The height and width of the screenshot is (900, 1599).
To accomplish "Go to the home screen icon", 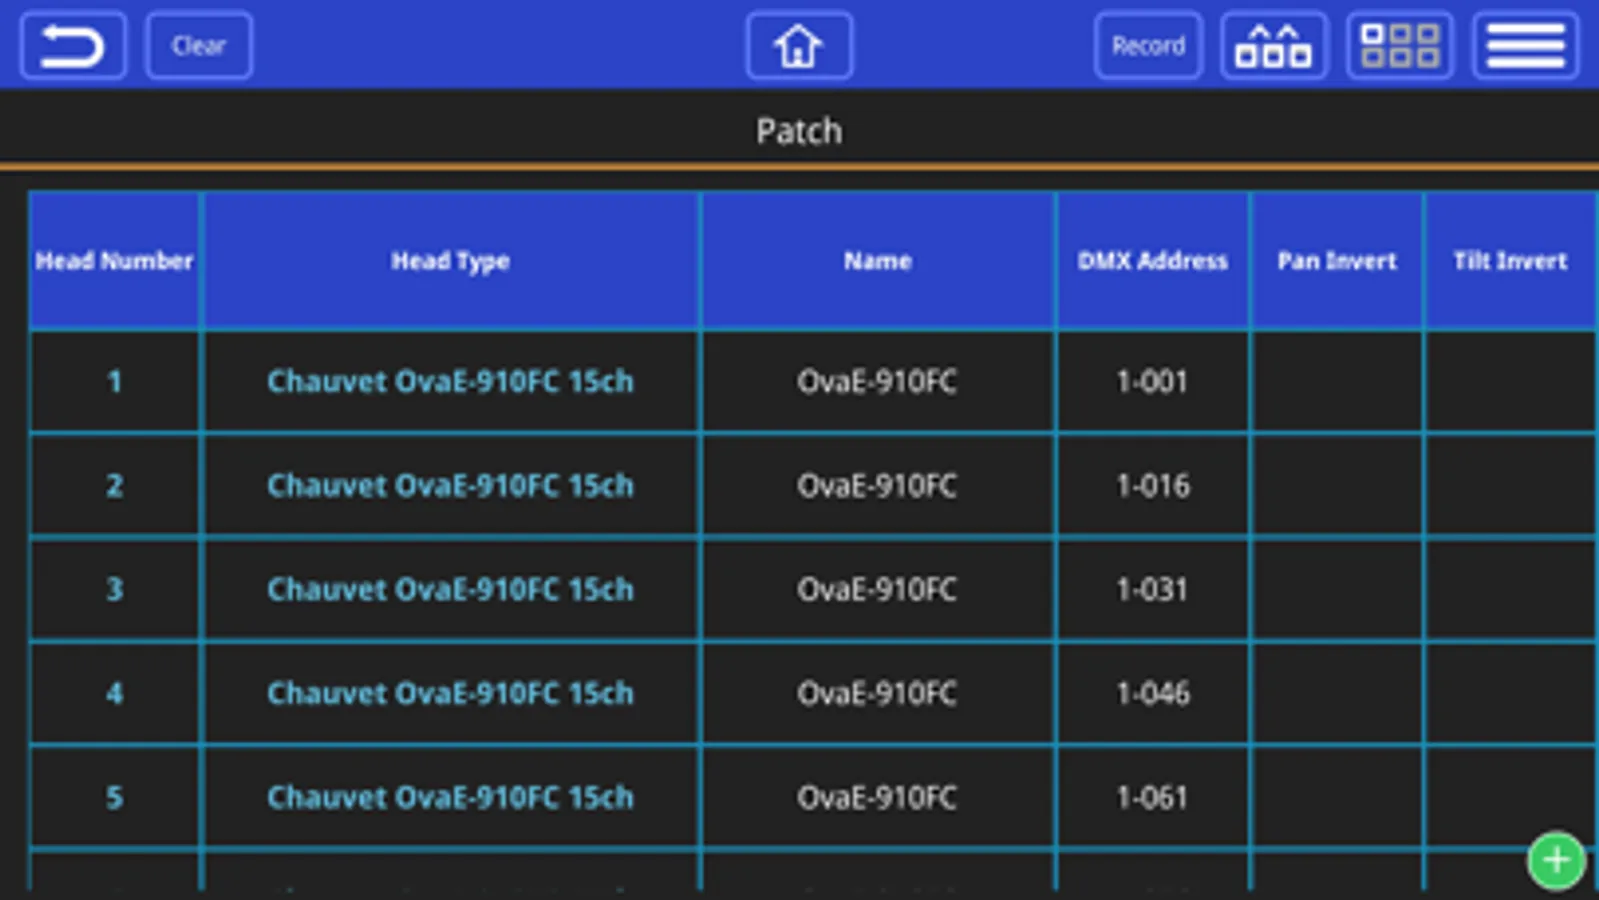I will pos(799,46).
